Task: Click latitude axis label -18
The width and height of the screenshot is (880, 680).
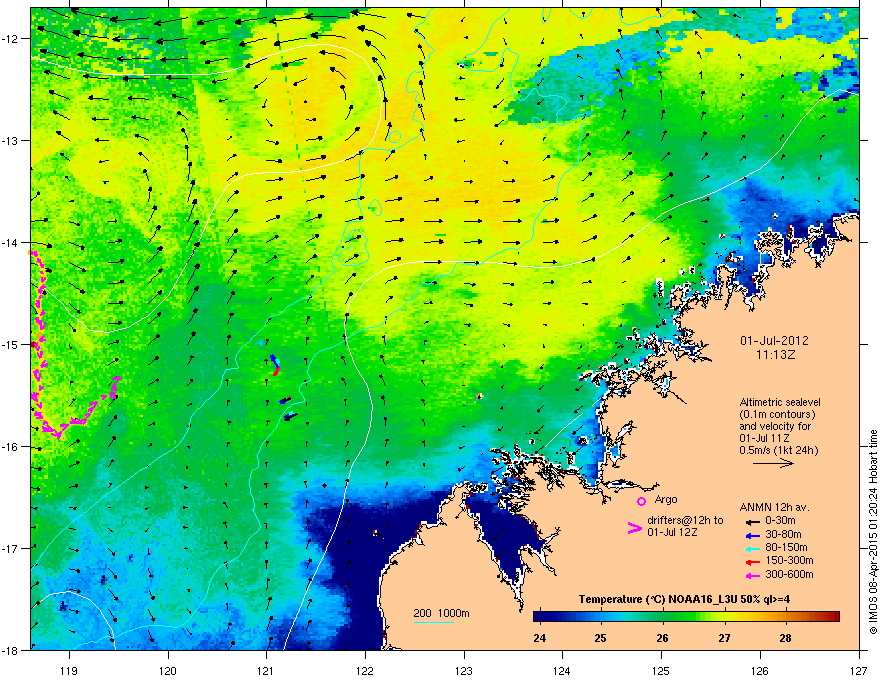Action: click(11, 650)
